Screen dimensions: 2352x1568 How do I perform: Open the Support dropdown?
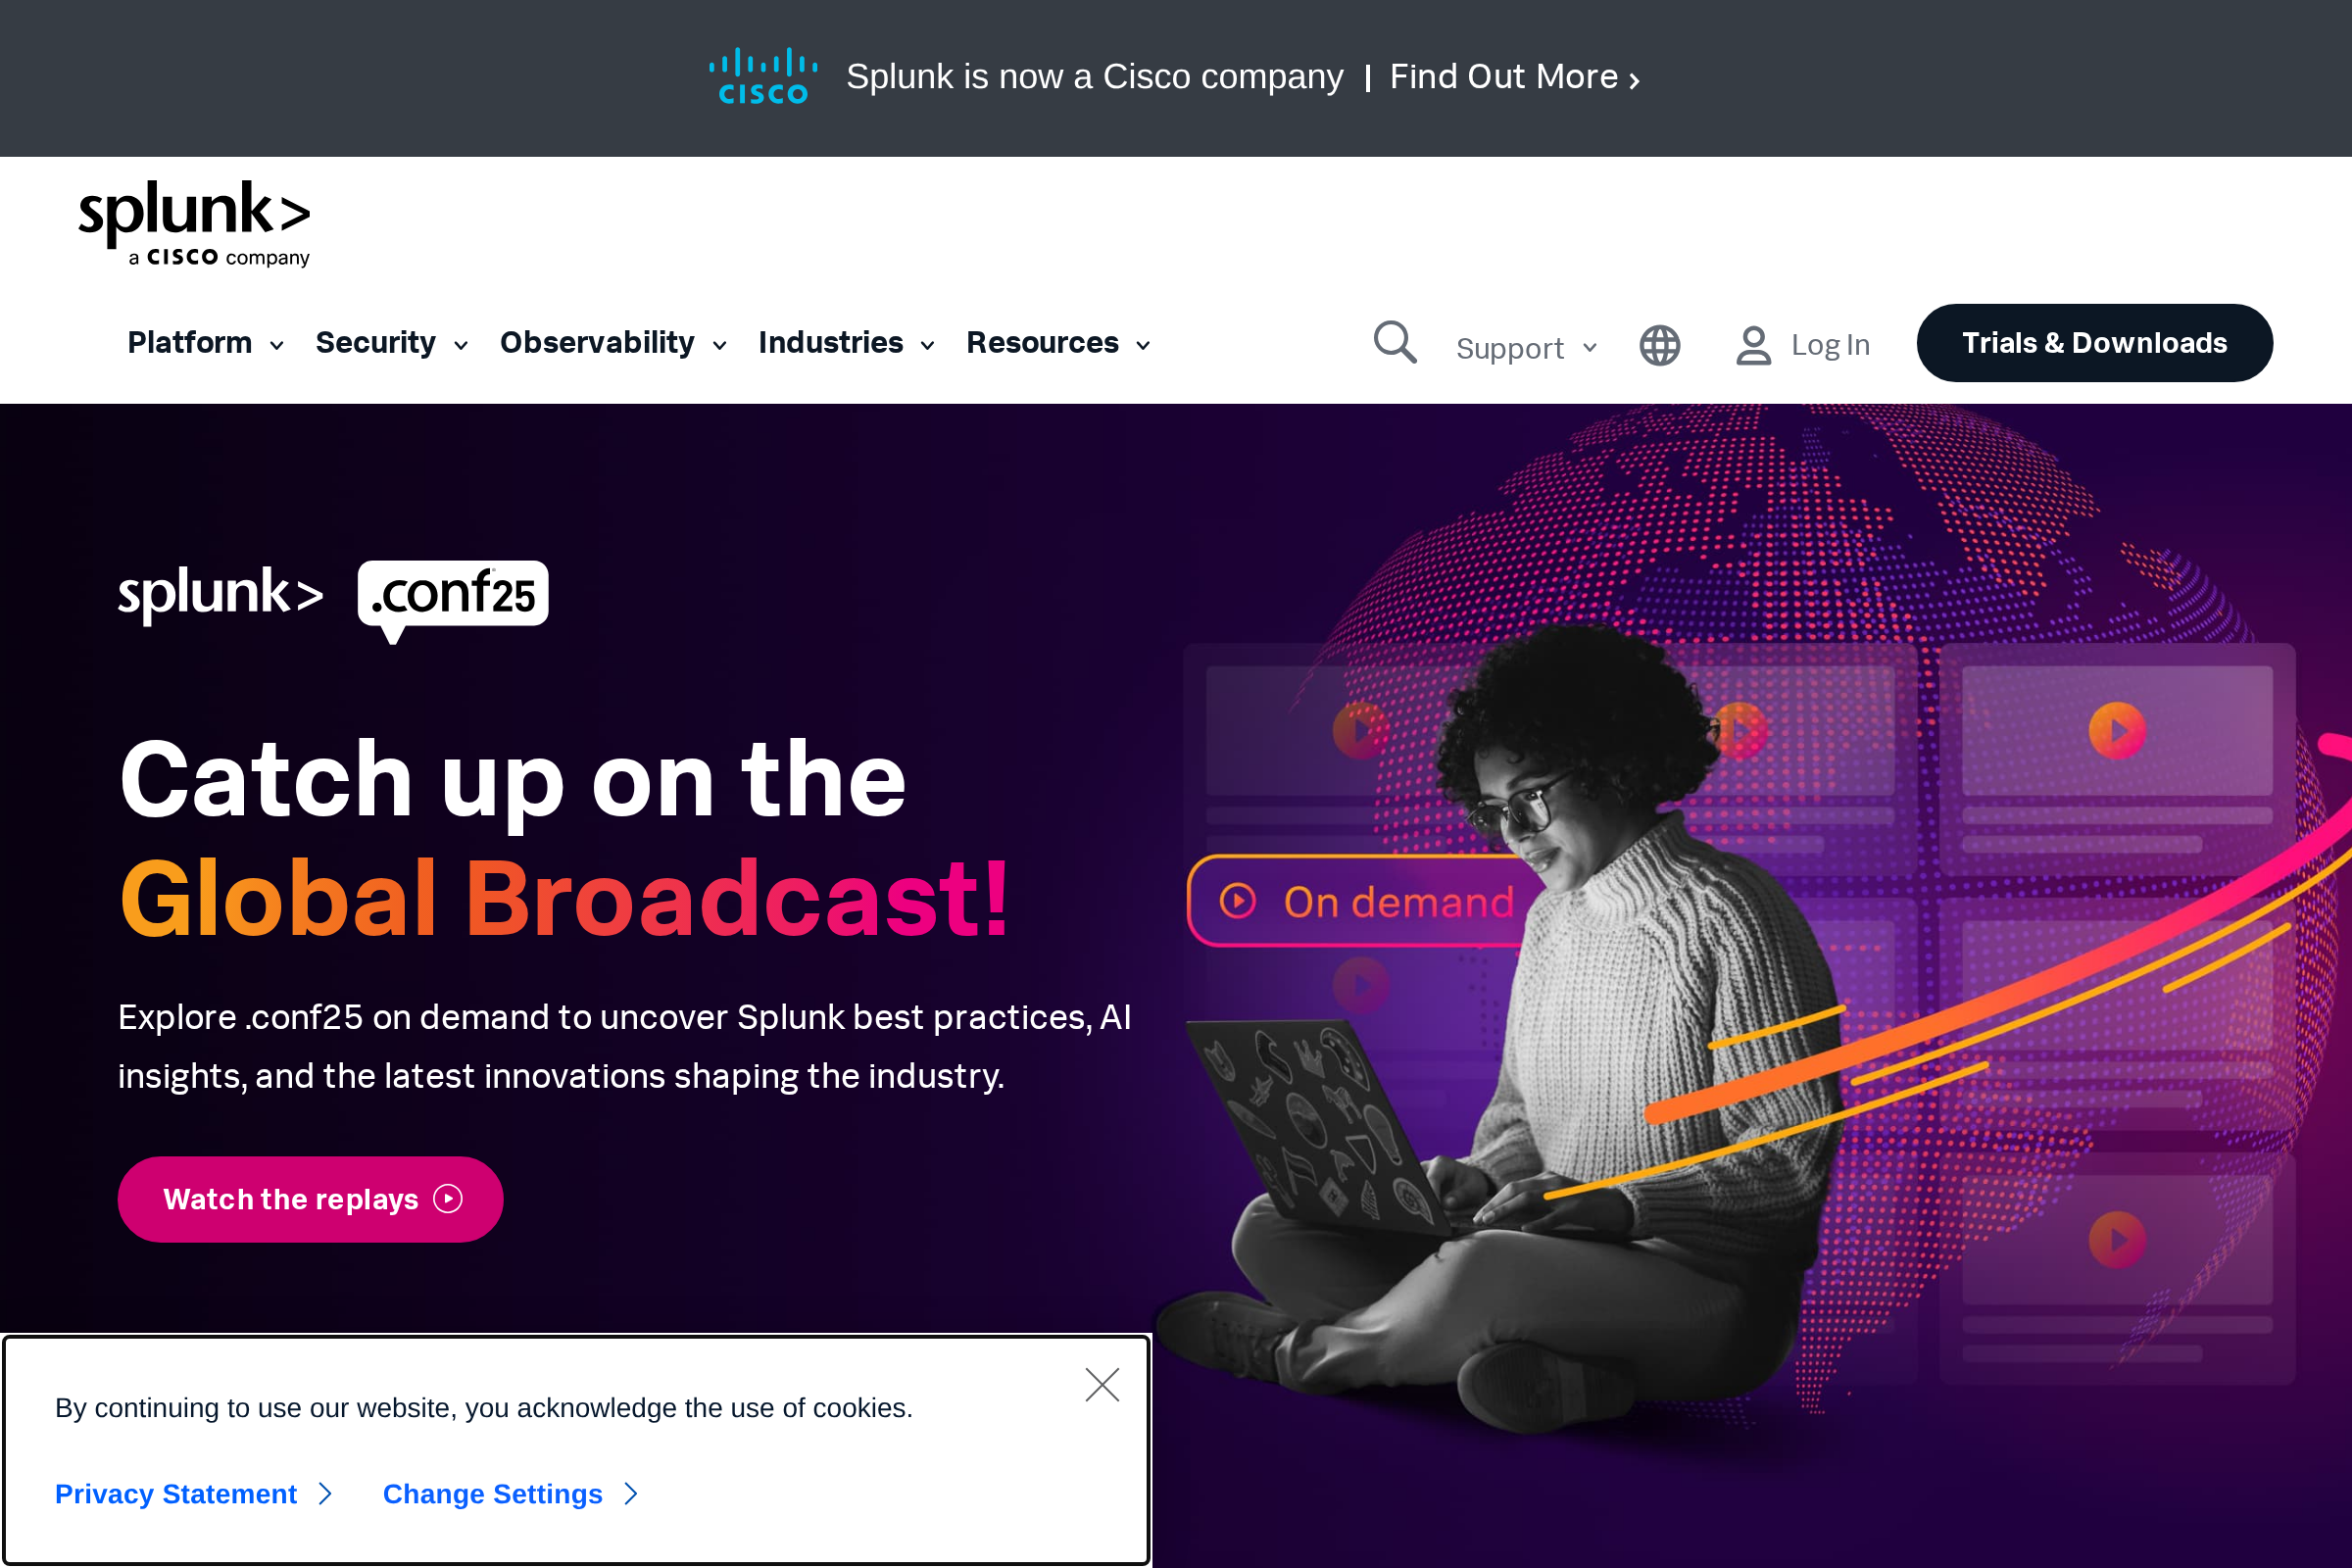click(1526, 348)
